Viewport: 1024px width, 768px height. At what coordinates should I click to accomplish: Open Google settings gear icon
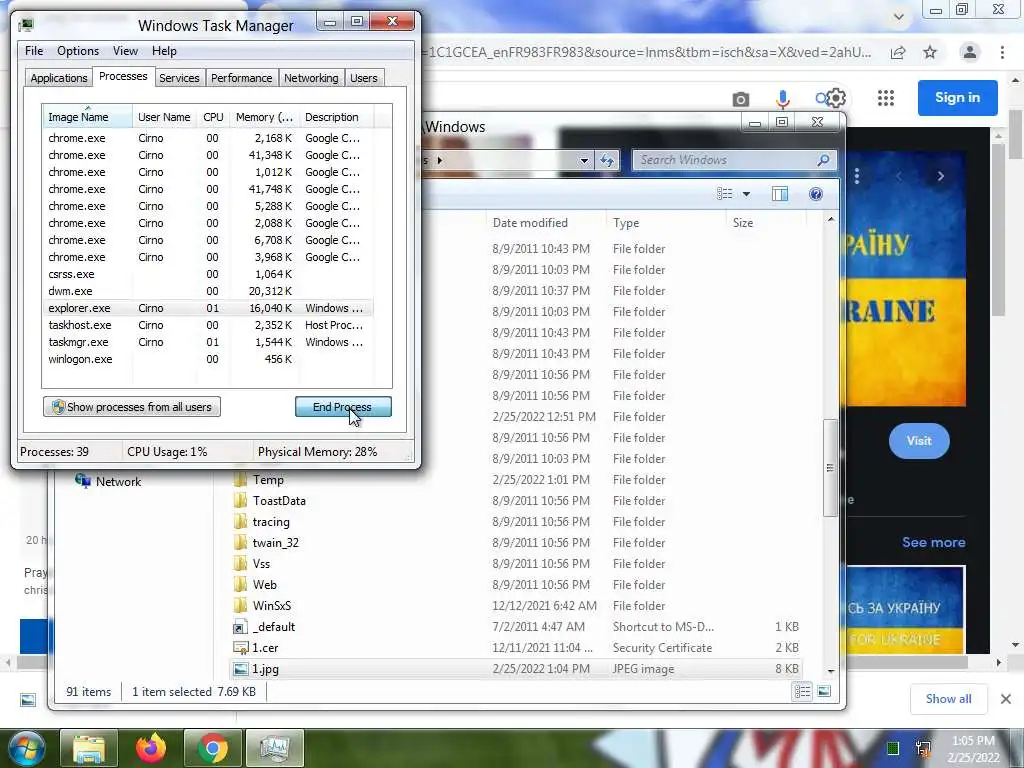(835, 99)
